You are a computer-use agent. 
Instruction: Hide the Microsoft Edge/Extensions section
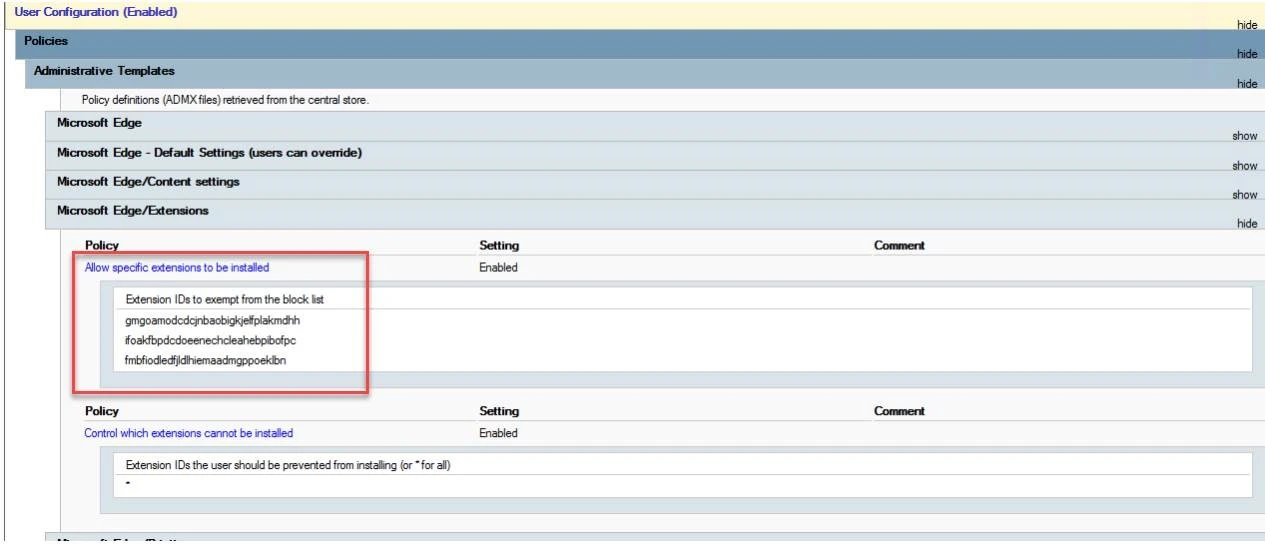tap(1246, 224)
